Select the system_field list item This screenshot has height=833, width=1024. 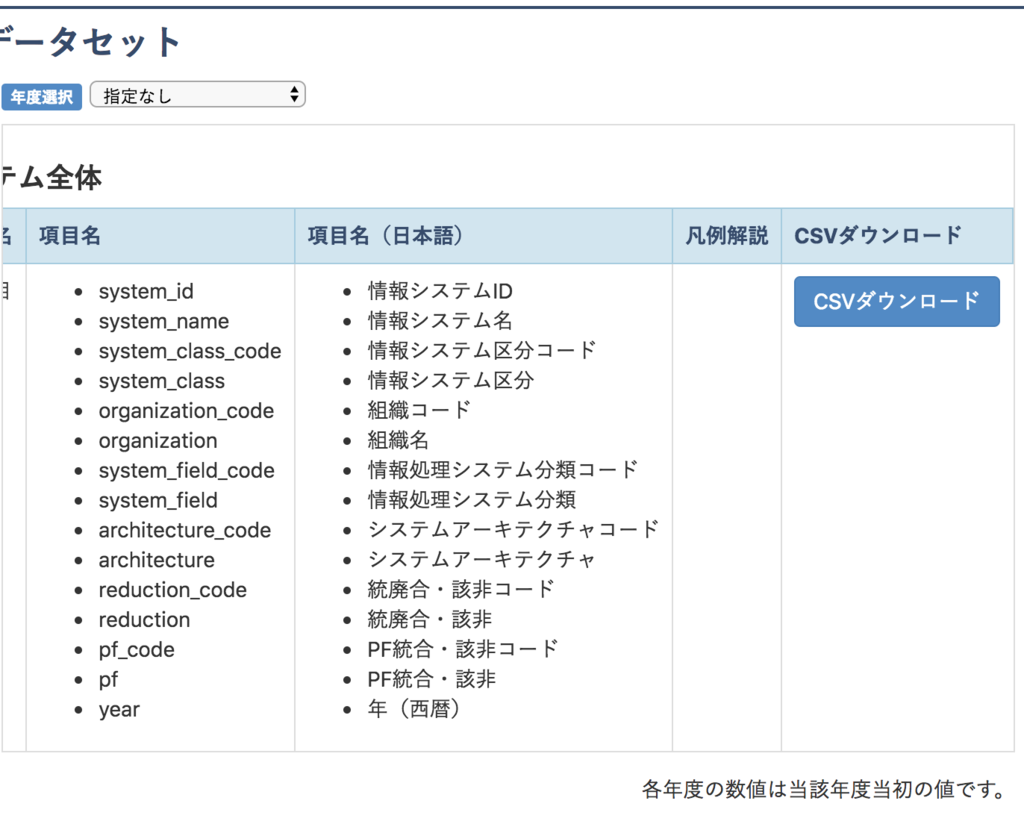[158, 501]
